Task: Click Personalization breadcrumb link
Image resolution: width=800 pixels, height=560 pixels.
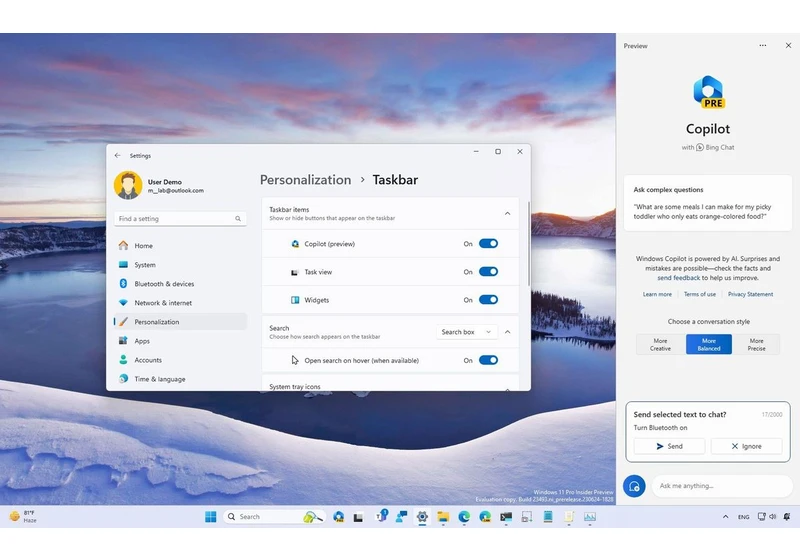Action: click(x=306, y=180)
